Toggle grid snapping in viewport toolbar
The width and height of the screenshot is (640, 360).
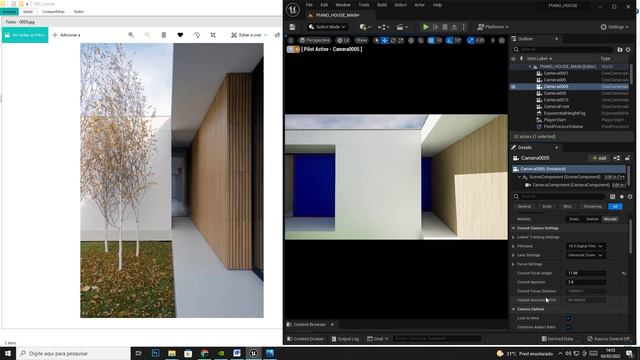coord(431,40)
